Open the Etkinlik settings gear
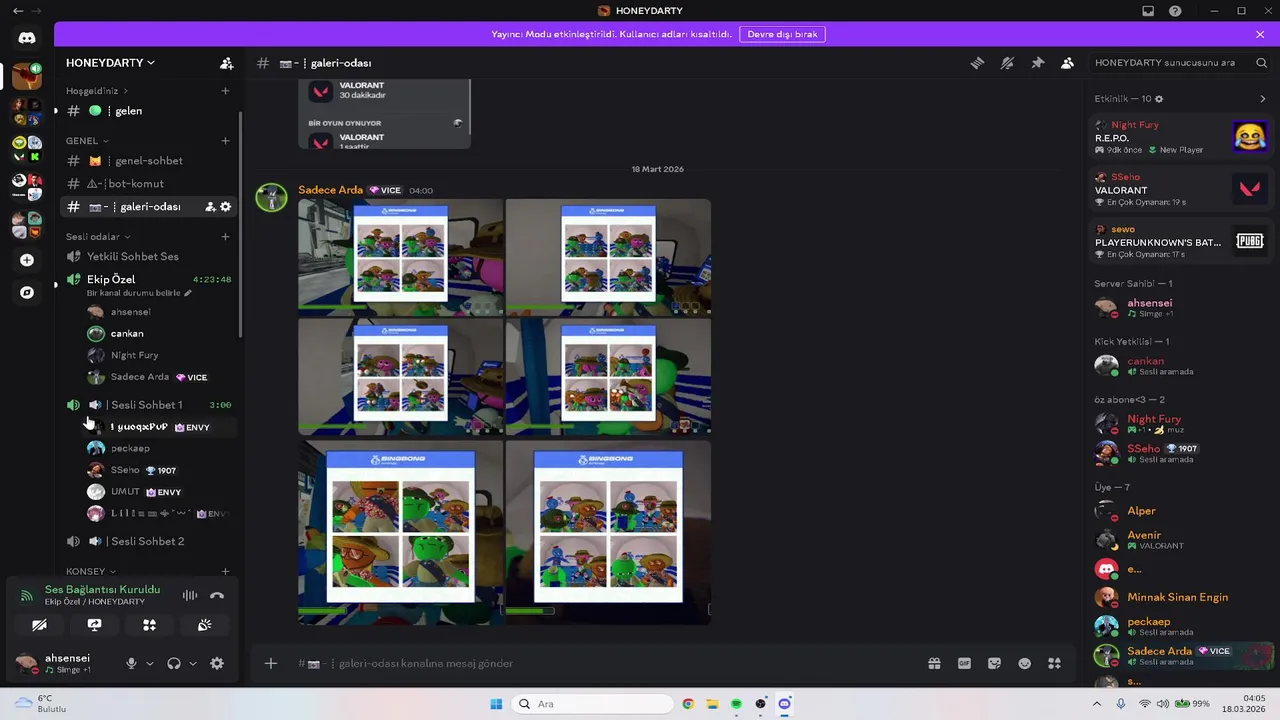Viewport: 1280px width, 720px height. pos(1159,99)
